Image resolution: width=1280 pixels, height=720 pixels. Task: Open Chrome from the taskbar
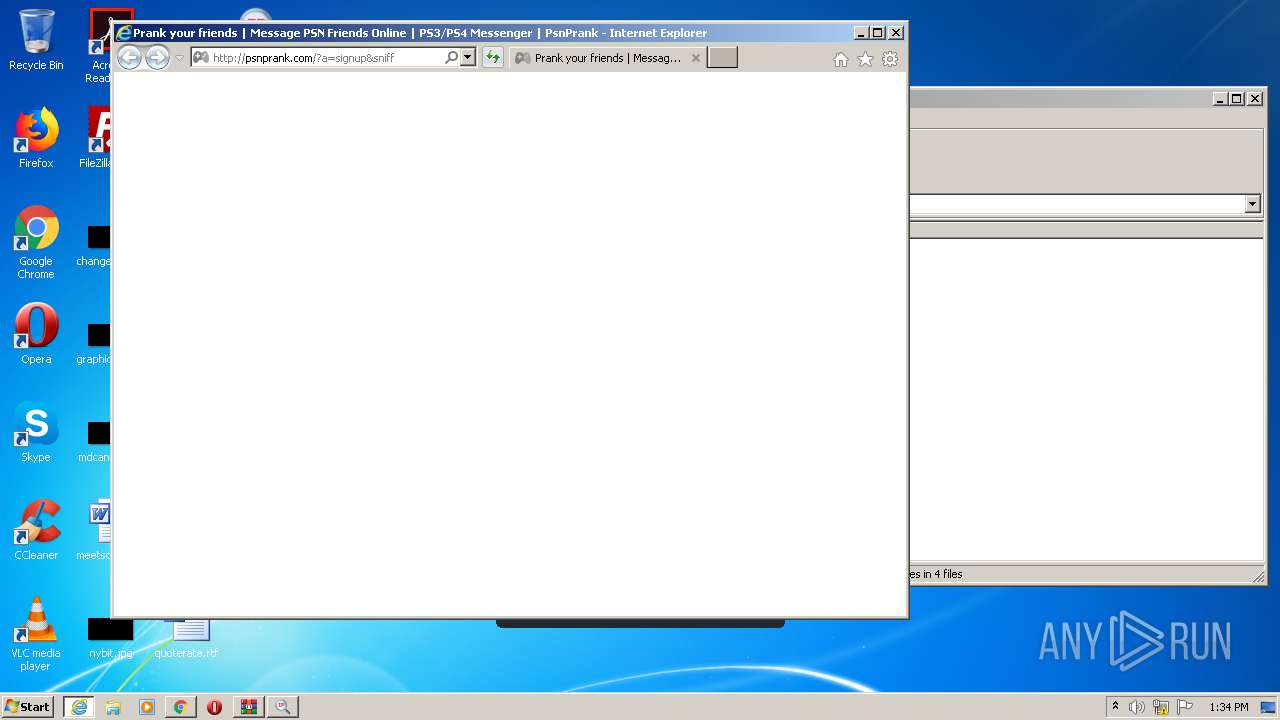coord(181,707)
